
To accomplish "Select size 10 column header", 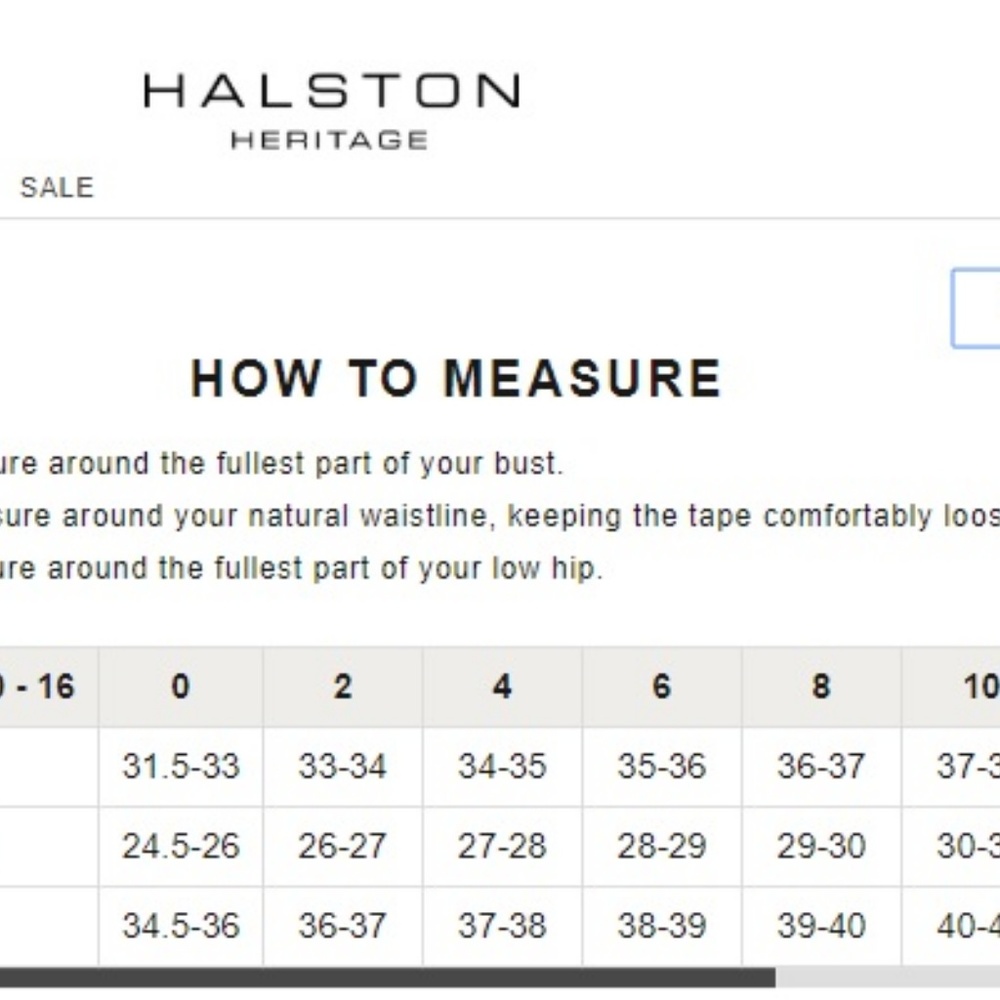I will (951, 687).
